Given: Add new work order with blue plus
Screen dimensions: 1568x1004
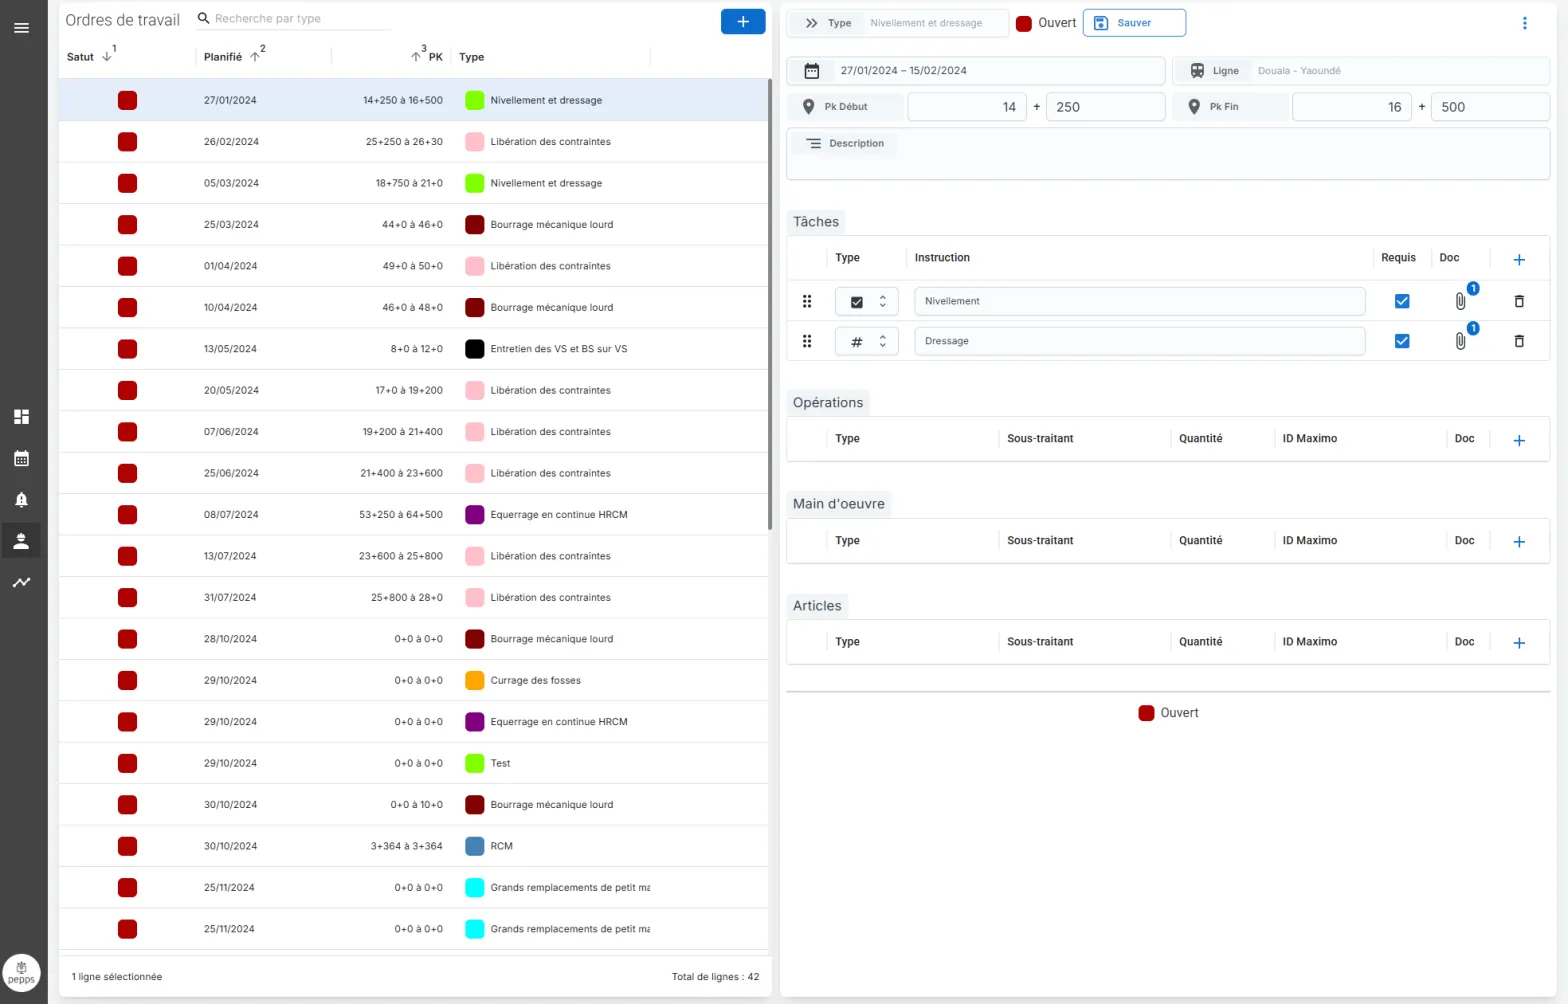Looking at the screenshot, I should coord(743,21).
